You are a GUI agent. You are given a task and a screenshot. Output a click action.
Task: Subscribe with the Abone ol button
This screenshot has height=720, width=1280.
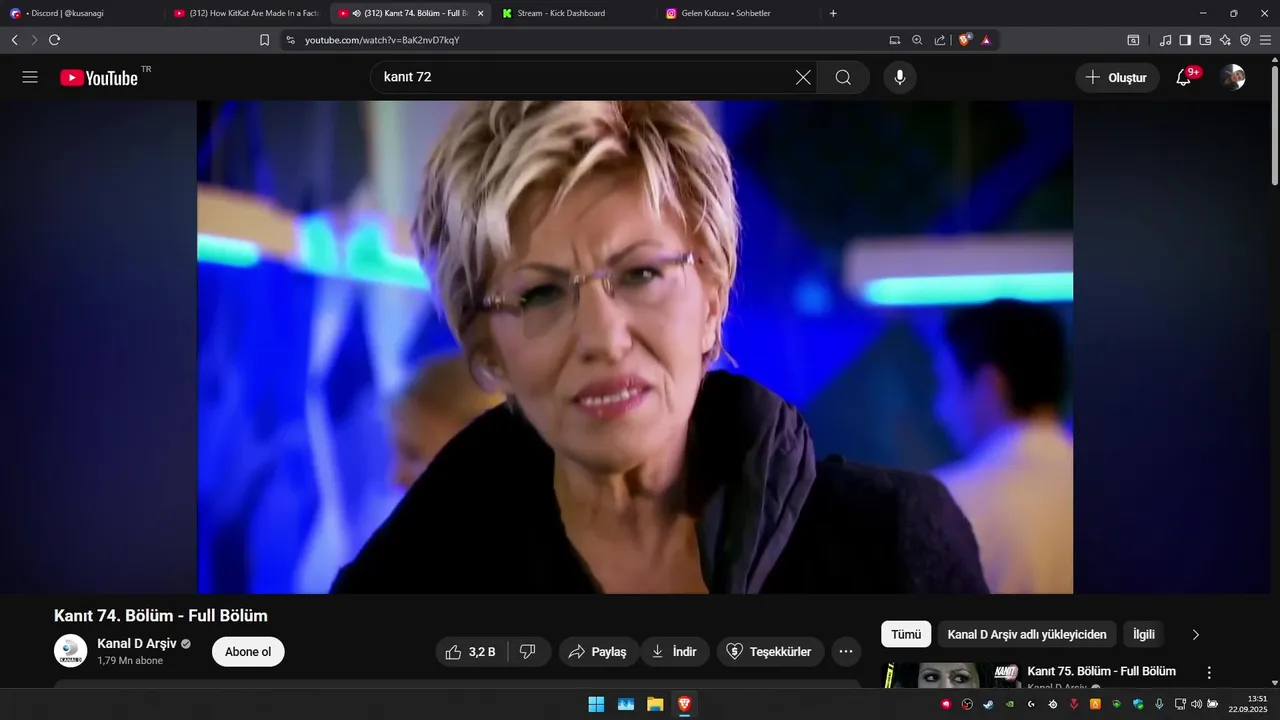click(248, 652)
